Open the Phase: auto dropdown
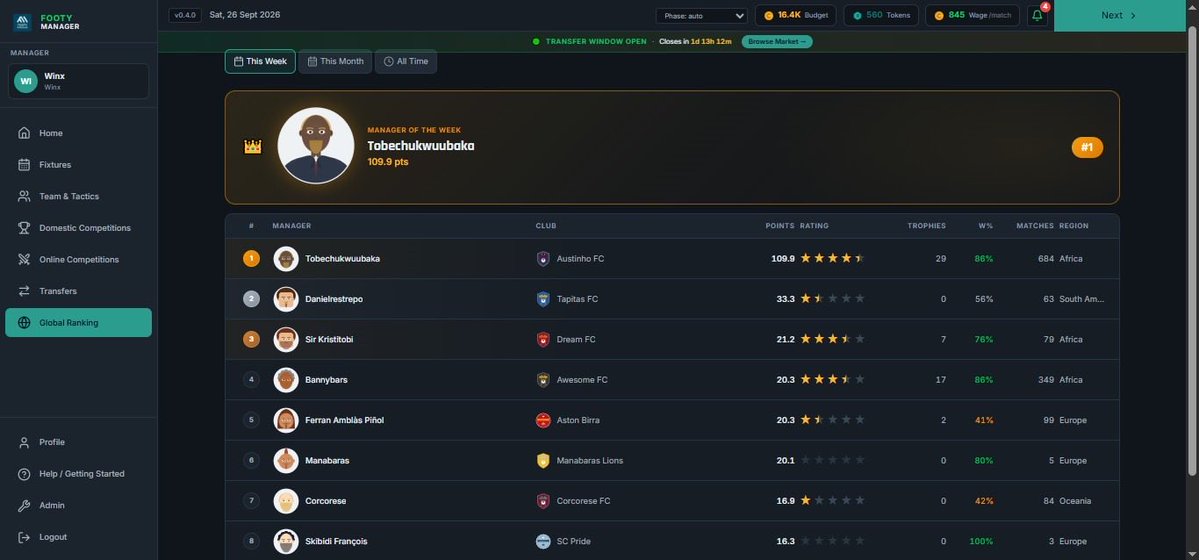The width and height of the screenshot is (1199, 560). point(701,15)
